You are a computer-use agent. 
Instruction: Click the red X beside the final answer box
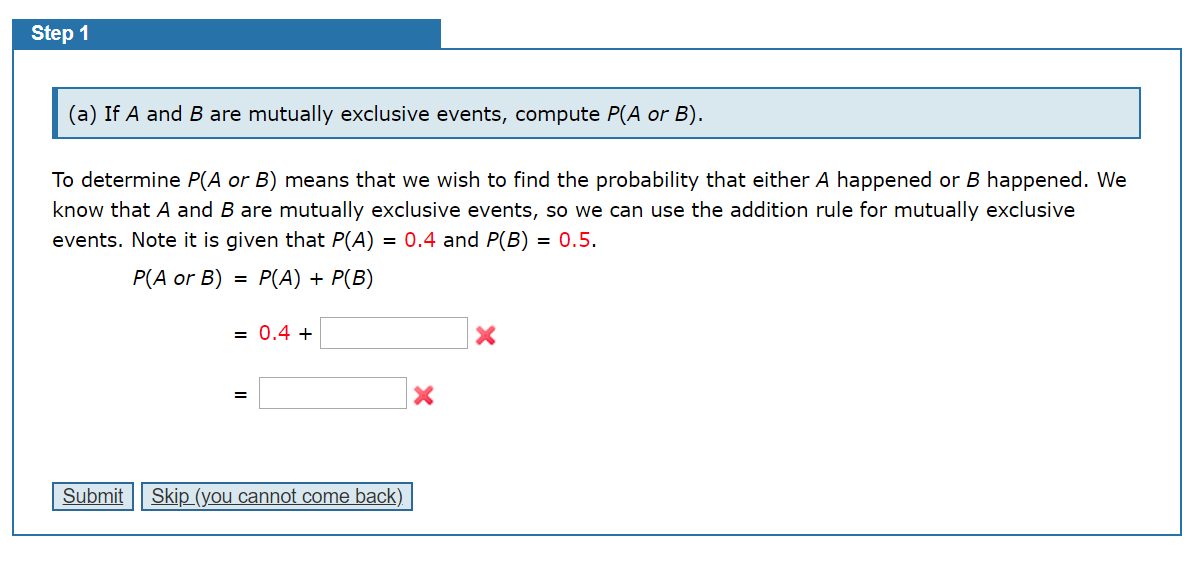pos(422,395)
